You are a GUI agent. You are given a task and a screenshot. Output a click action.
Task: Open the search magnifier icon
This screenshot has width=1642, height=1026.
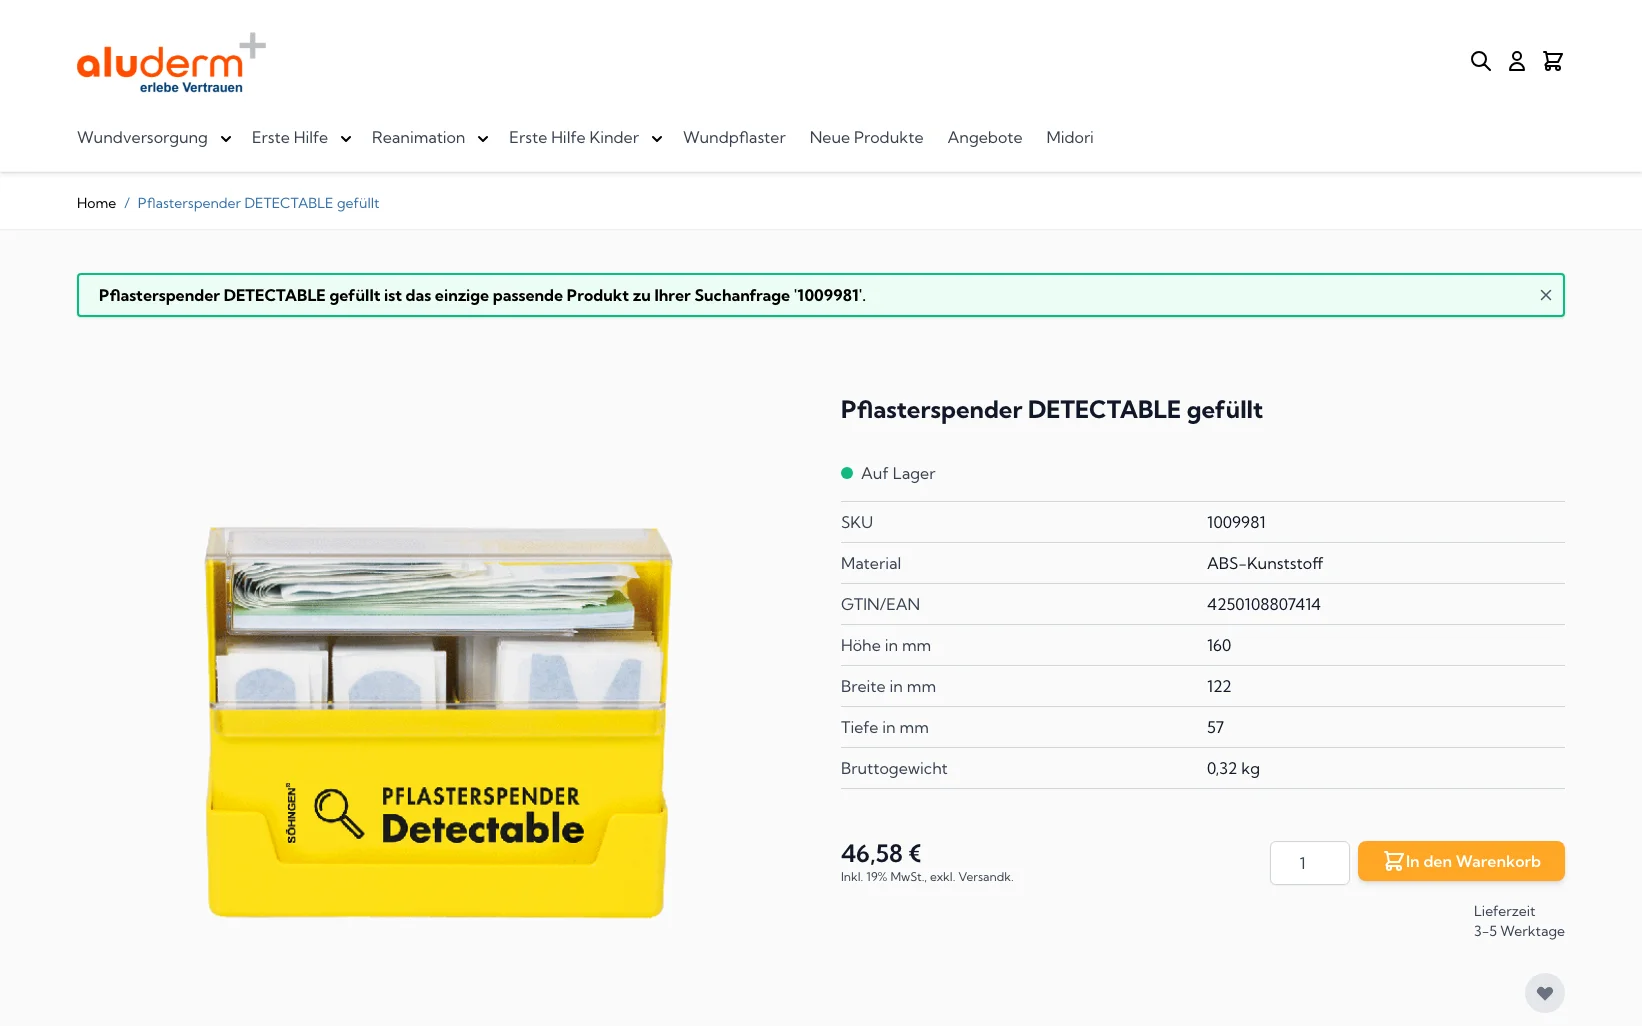(x=1481, y=61)
